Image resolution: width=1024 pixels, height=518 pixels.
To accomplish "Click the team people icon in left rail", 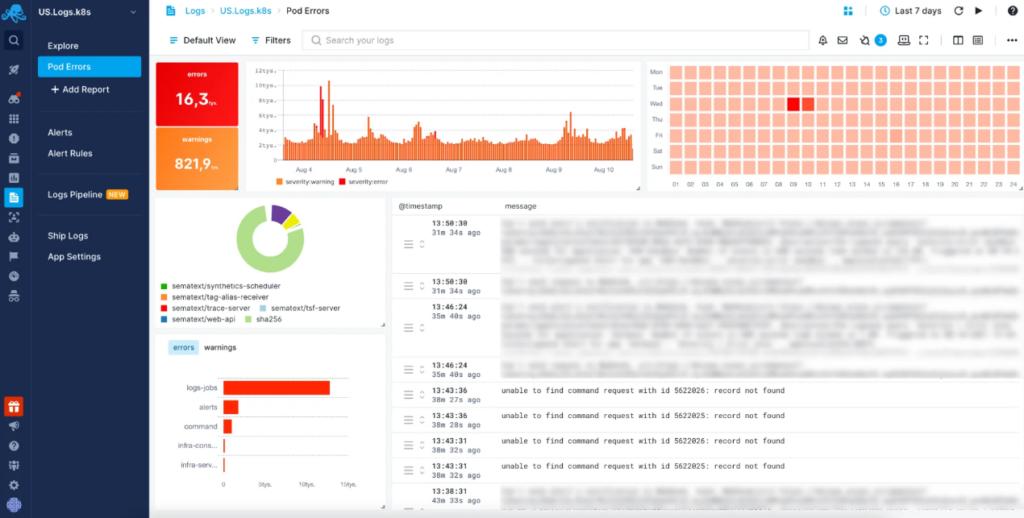I will [x=14, y=465].
